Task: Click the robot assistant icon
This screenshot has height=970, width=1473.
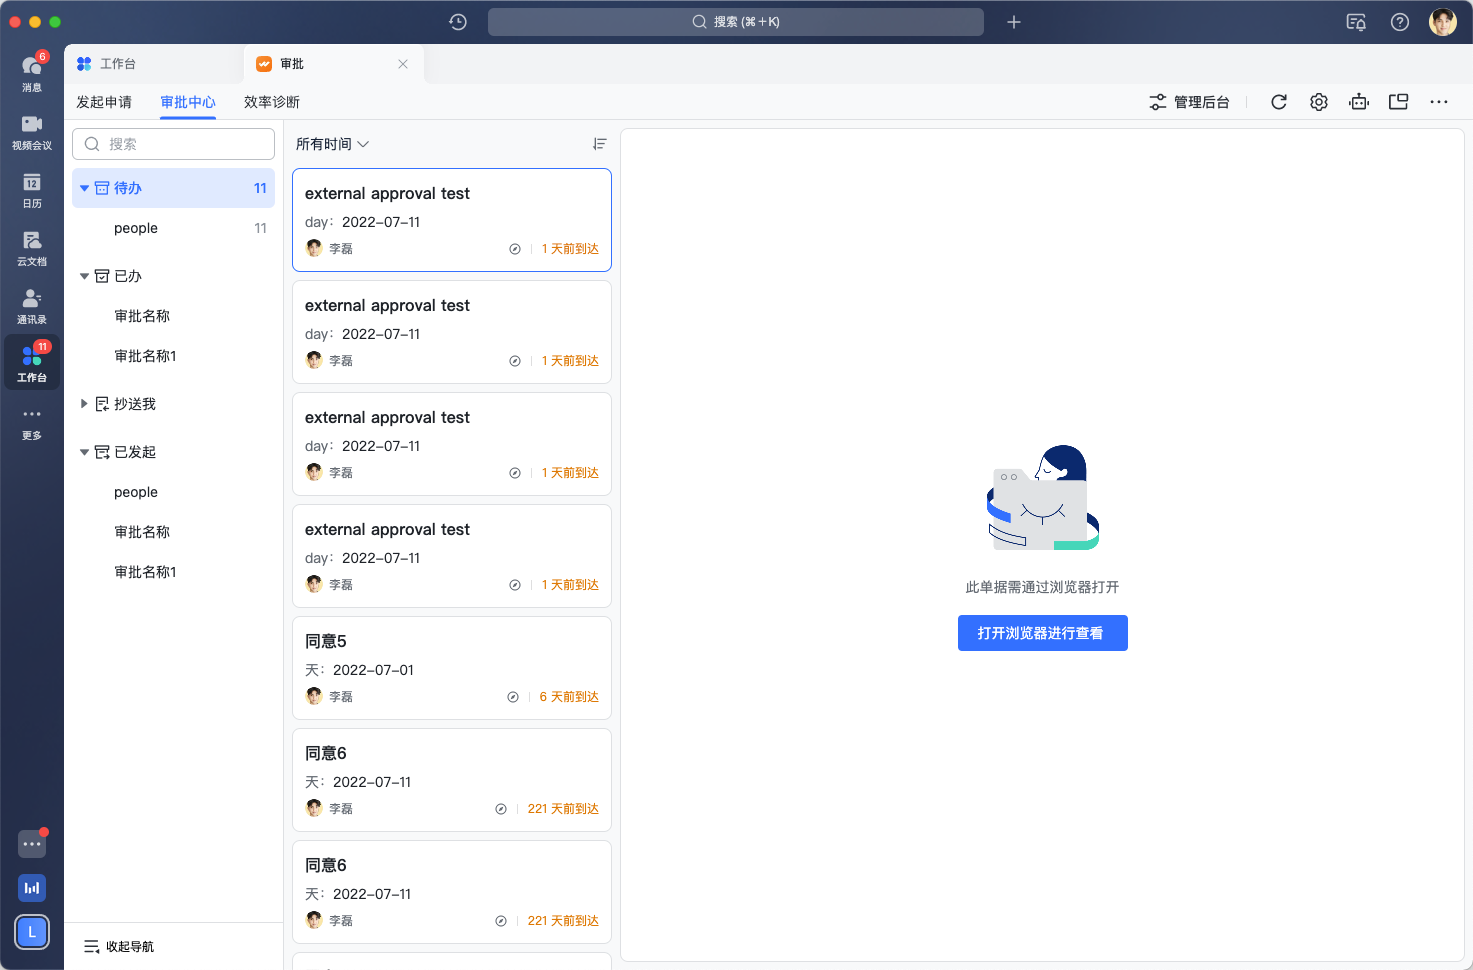Action: (1358, 102)
